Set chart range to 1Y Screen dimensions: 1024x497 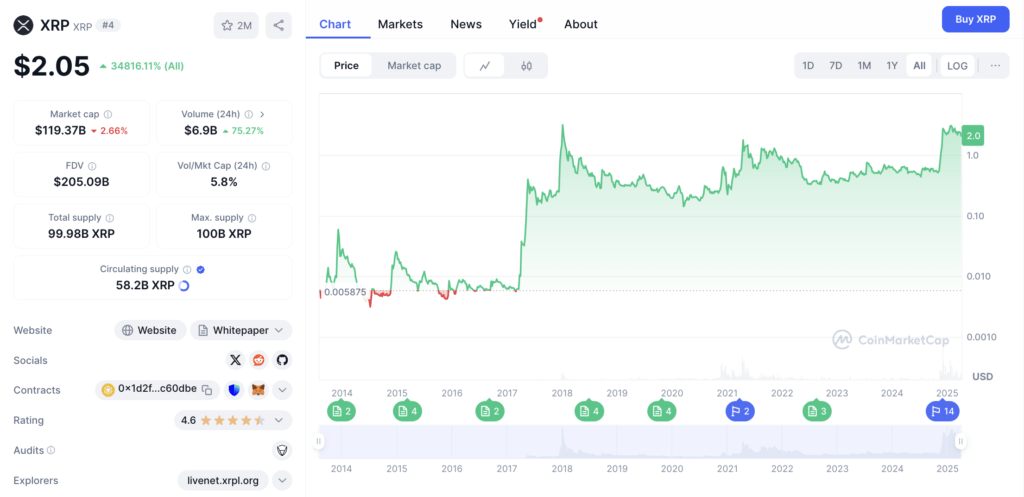click(x=892, y=65)
